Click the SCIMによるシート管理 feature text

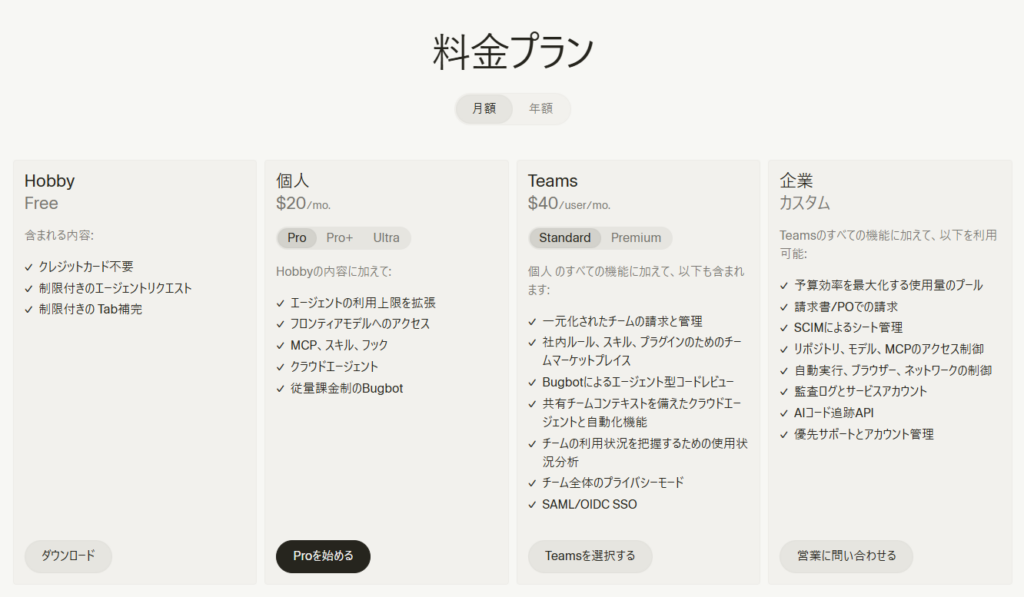pos(848,327)
